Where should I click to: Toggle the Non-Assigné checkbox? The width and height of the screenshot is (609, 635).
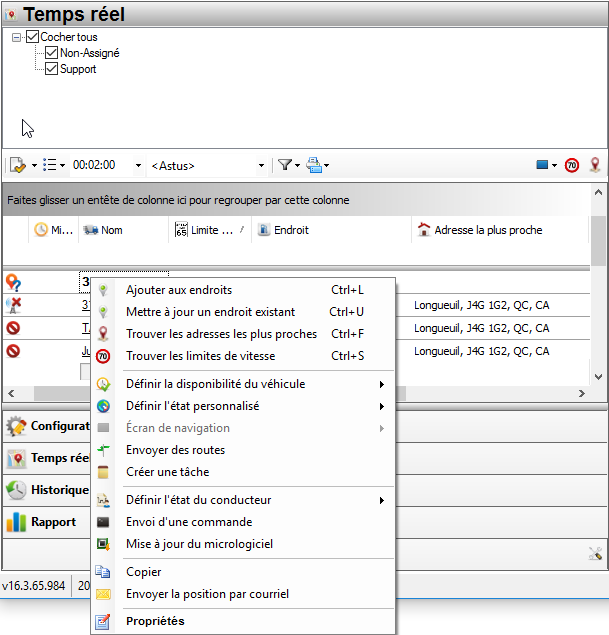pyautogui.click(x=52, y=53)
